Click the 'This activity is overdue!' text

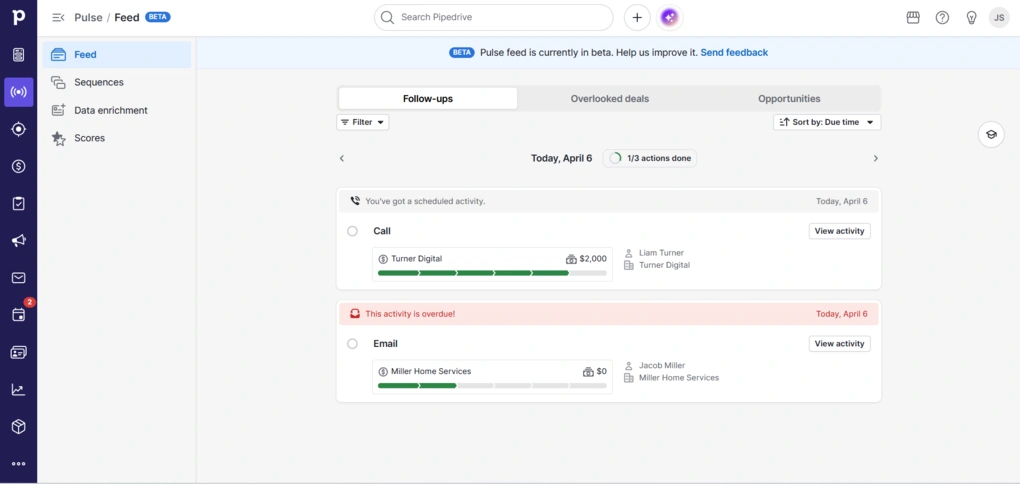click(x=410, y=314)
